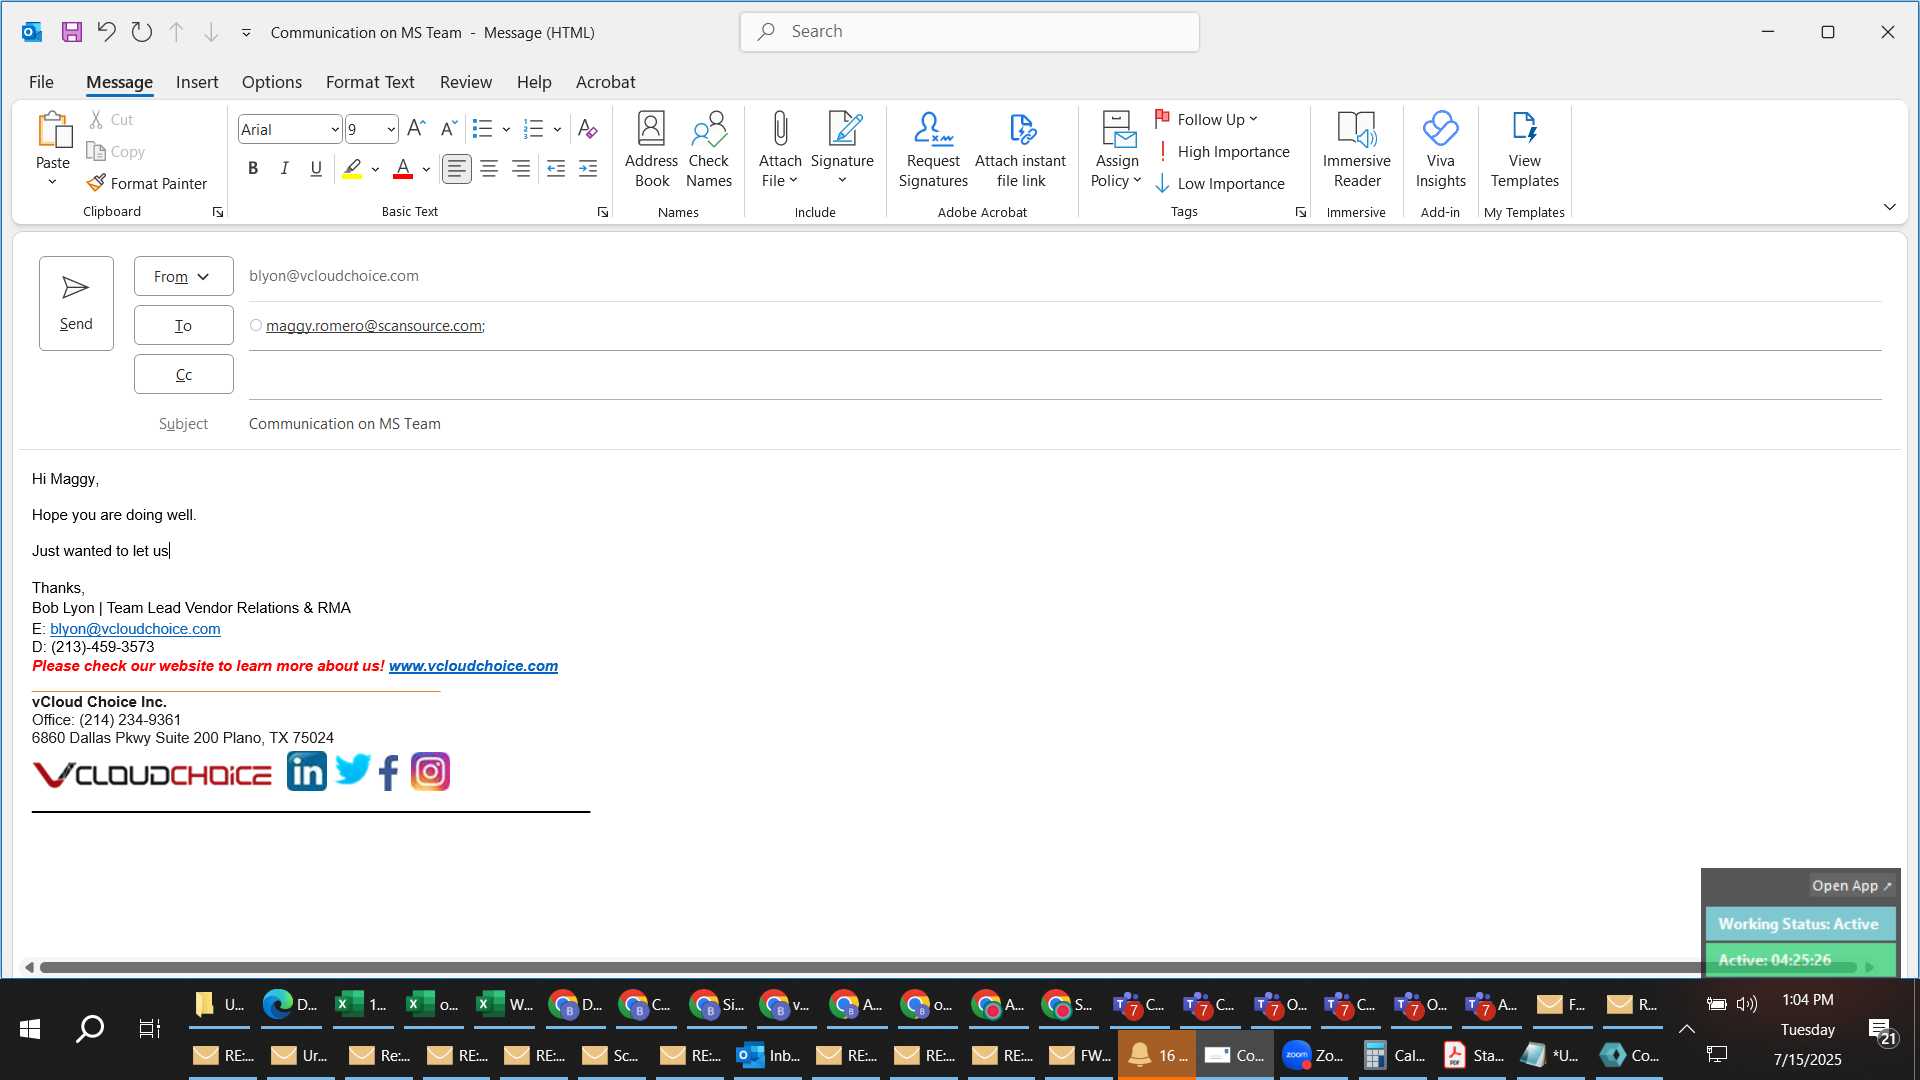Image resolution: width=1920 pixels, height=1080 pixels.
Task: Open www.vcloudchoice.com website link
Action: (473, 666)
